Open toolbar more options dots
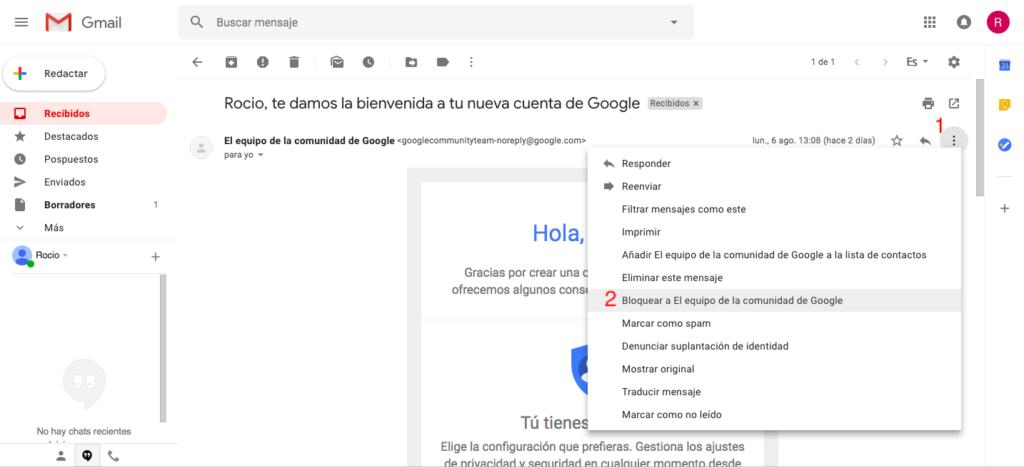The image size is (1024, 468). point(471,62)
